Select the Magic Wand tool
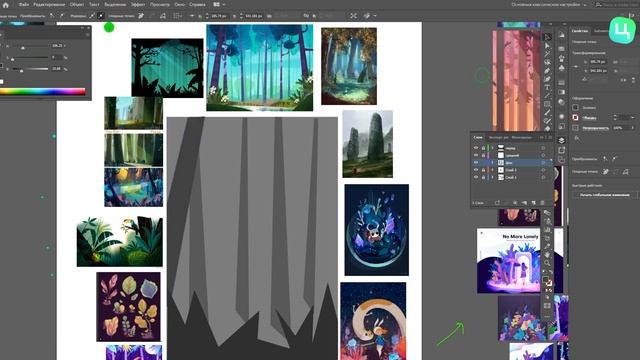Image resolution: width=640 pixels, height=360 pixels. point(547,54)
